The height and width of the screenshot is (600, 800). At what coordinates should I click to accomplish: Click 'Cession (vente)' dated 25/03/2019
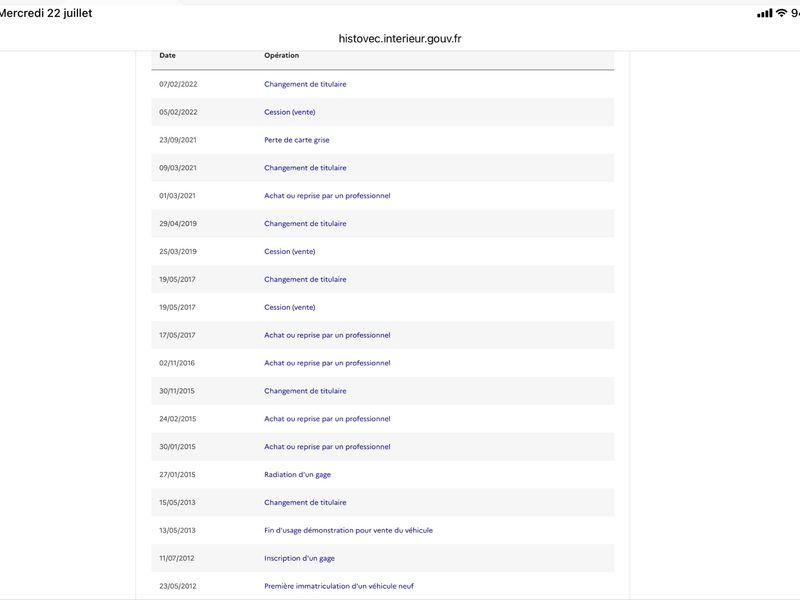point(289,252)
